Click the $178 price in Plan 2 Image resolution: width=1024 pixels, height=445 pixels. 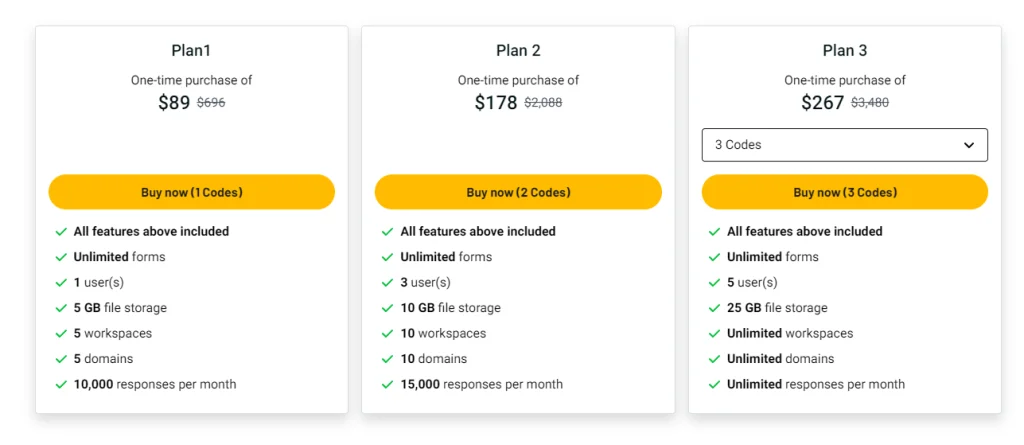tap(496, 102)
